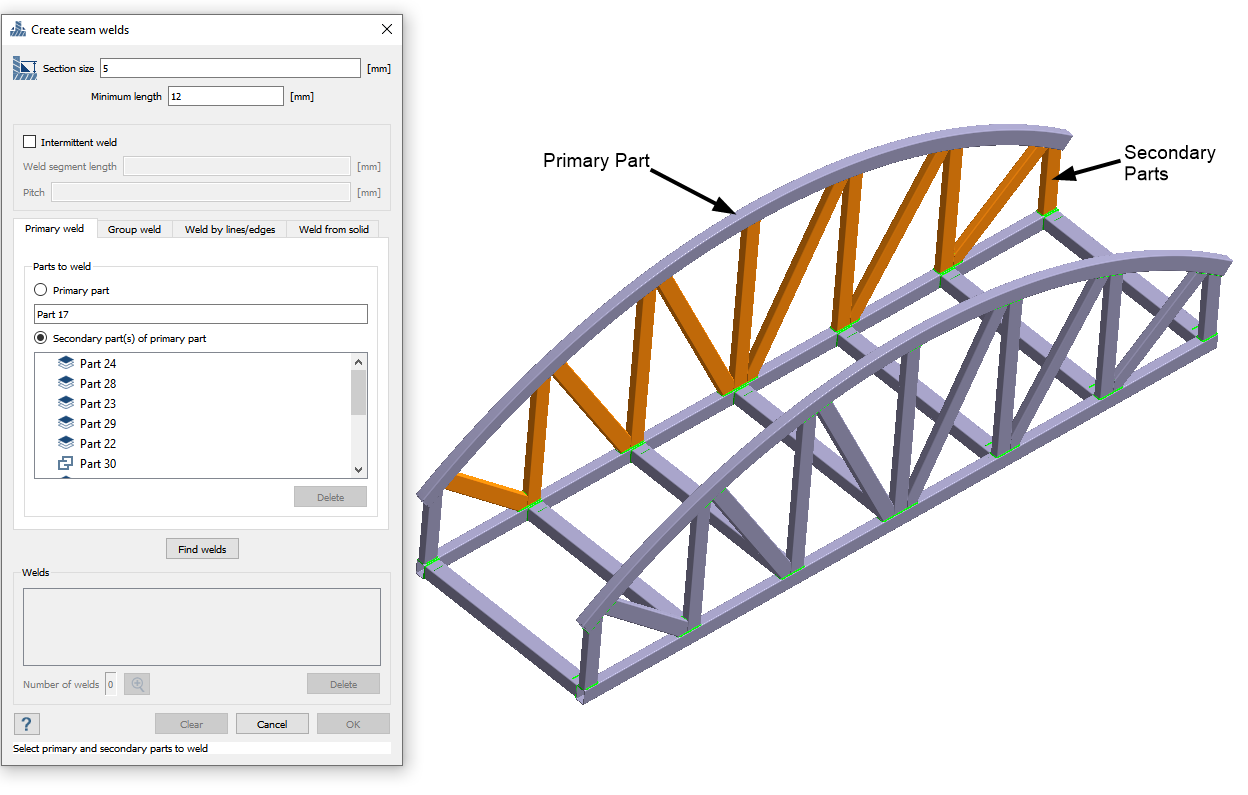The width and height of the screenshot is (1248, 795).
Task: Click the help question mark icon
Action: tap(26, 724)
